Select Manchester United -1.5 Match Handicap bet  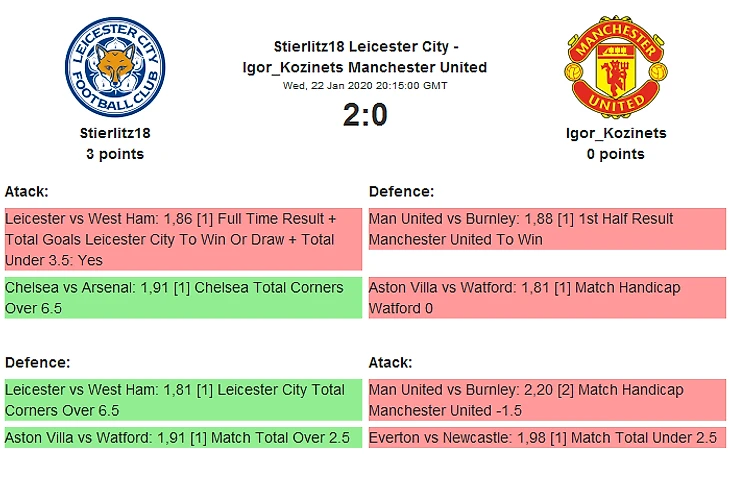coord(547,400)
